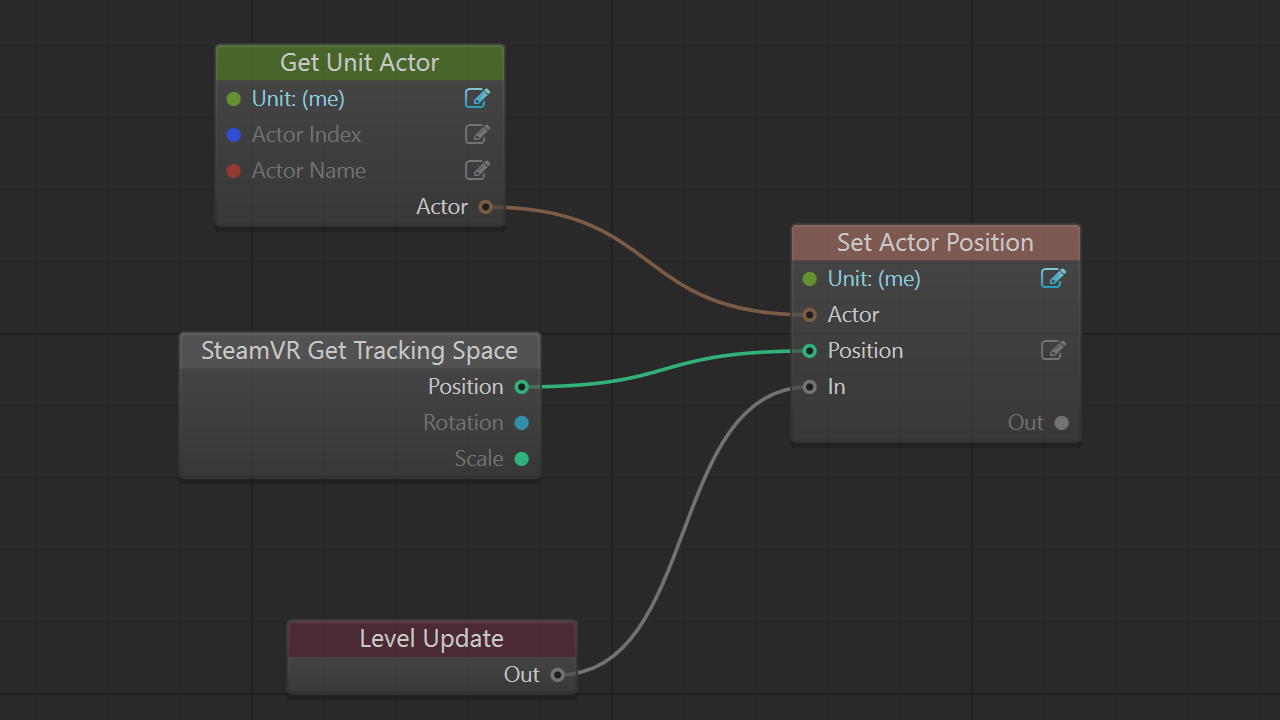Screen dimensions: 1280x720
Task: Click green Unit port on Set Actor Position
Action: [x=810, y=279]
